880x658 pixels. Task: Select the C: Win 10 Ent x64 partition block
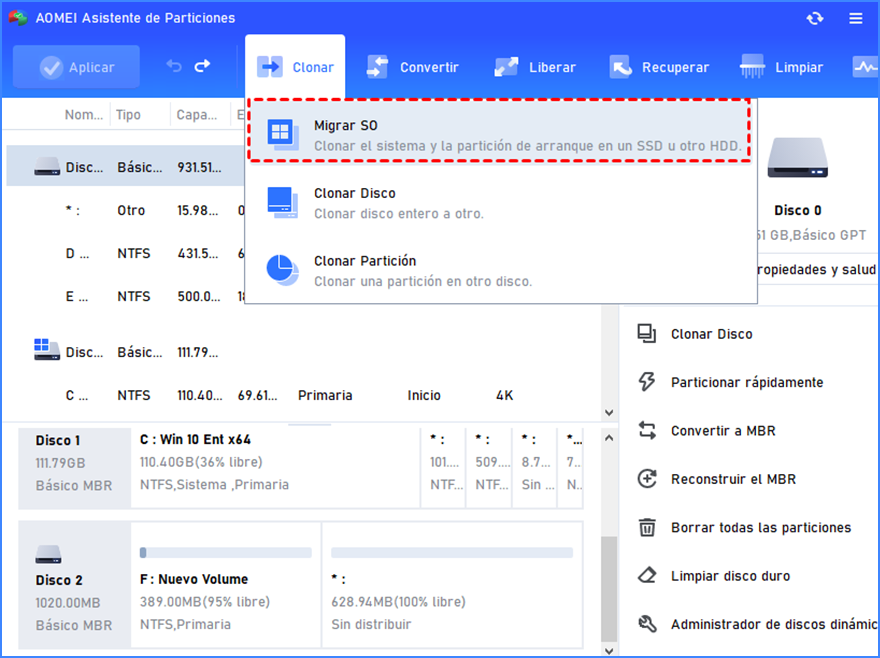(276, 468)
